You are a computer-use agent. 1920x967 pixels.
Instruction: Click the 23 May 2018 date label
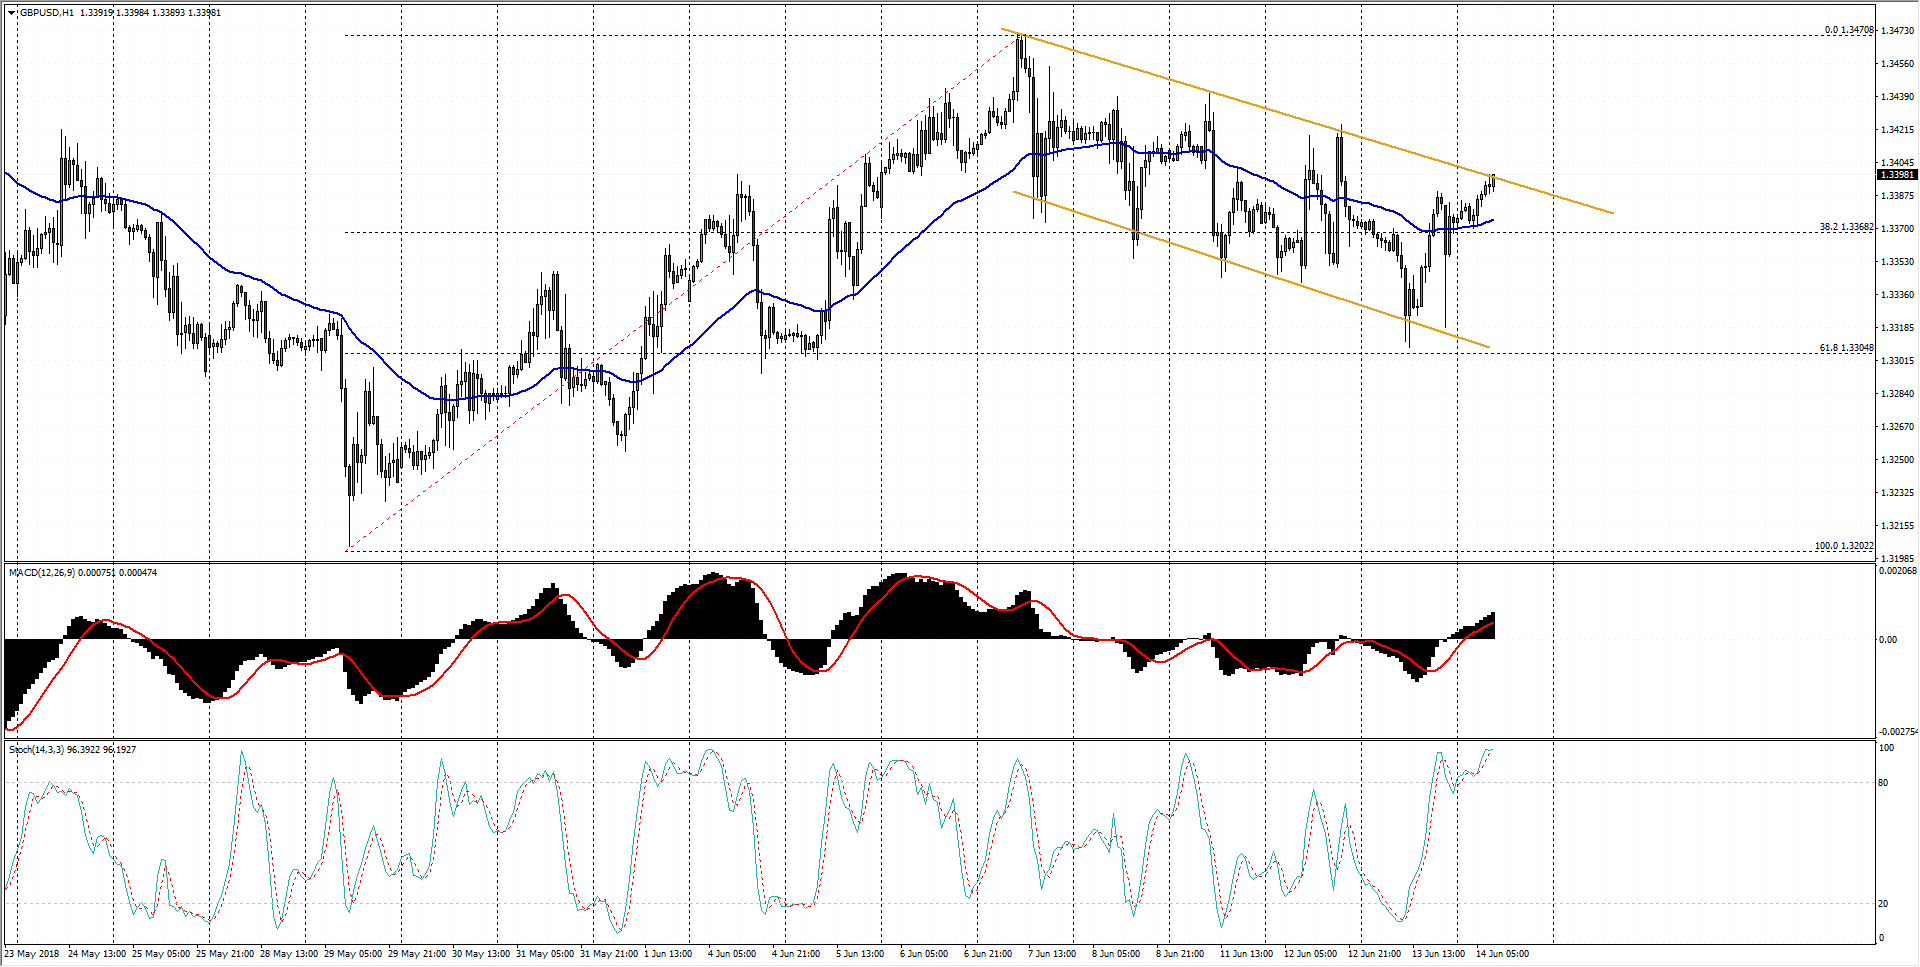point(33,954)
